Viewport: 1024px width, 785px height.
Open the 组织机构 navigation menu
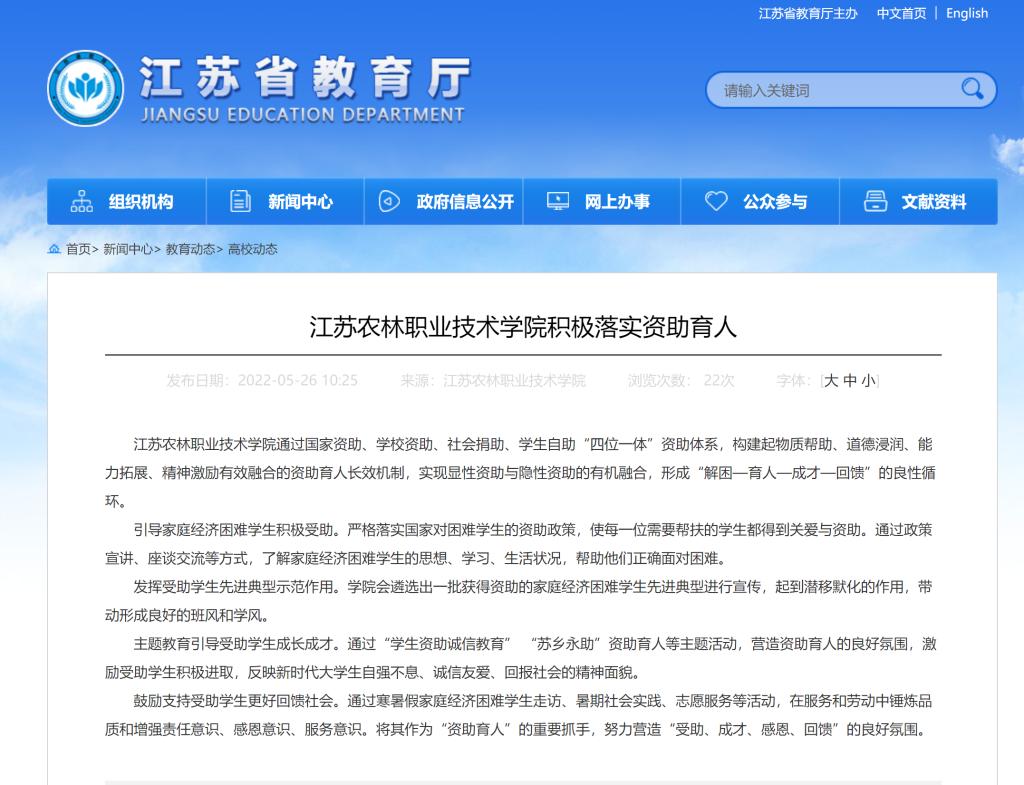point(140,202)
